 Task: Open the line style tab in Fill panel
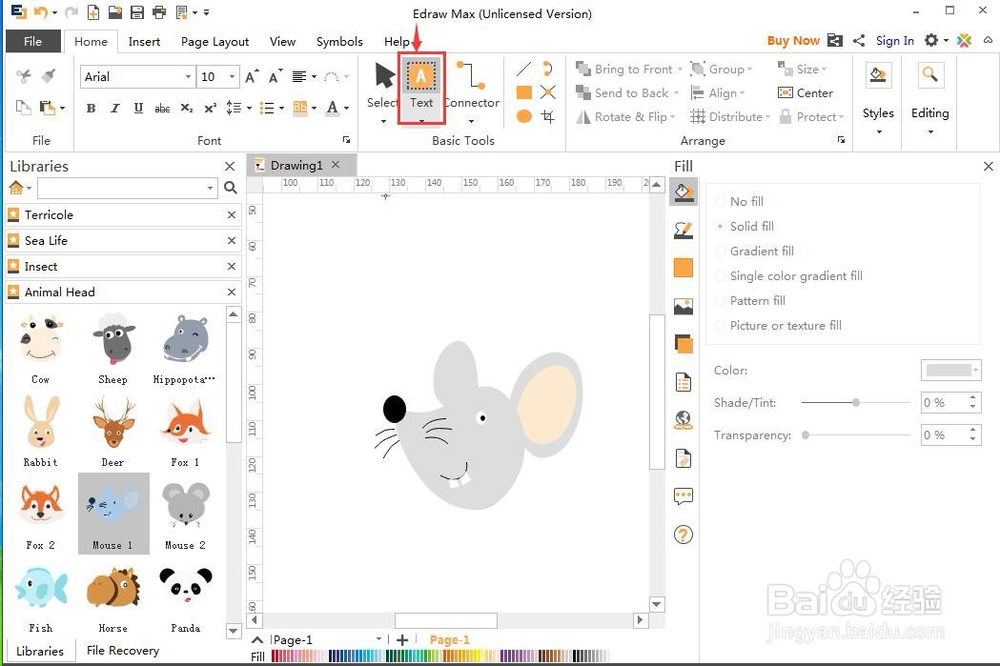(x=683, y=230)
